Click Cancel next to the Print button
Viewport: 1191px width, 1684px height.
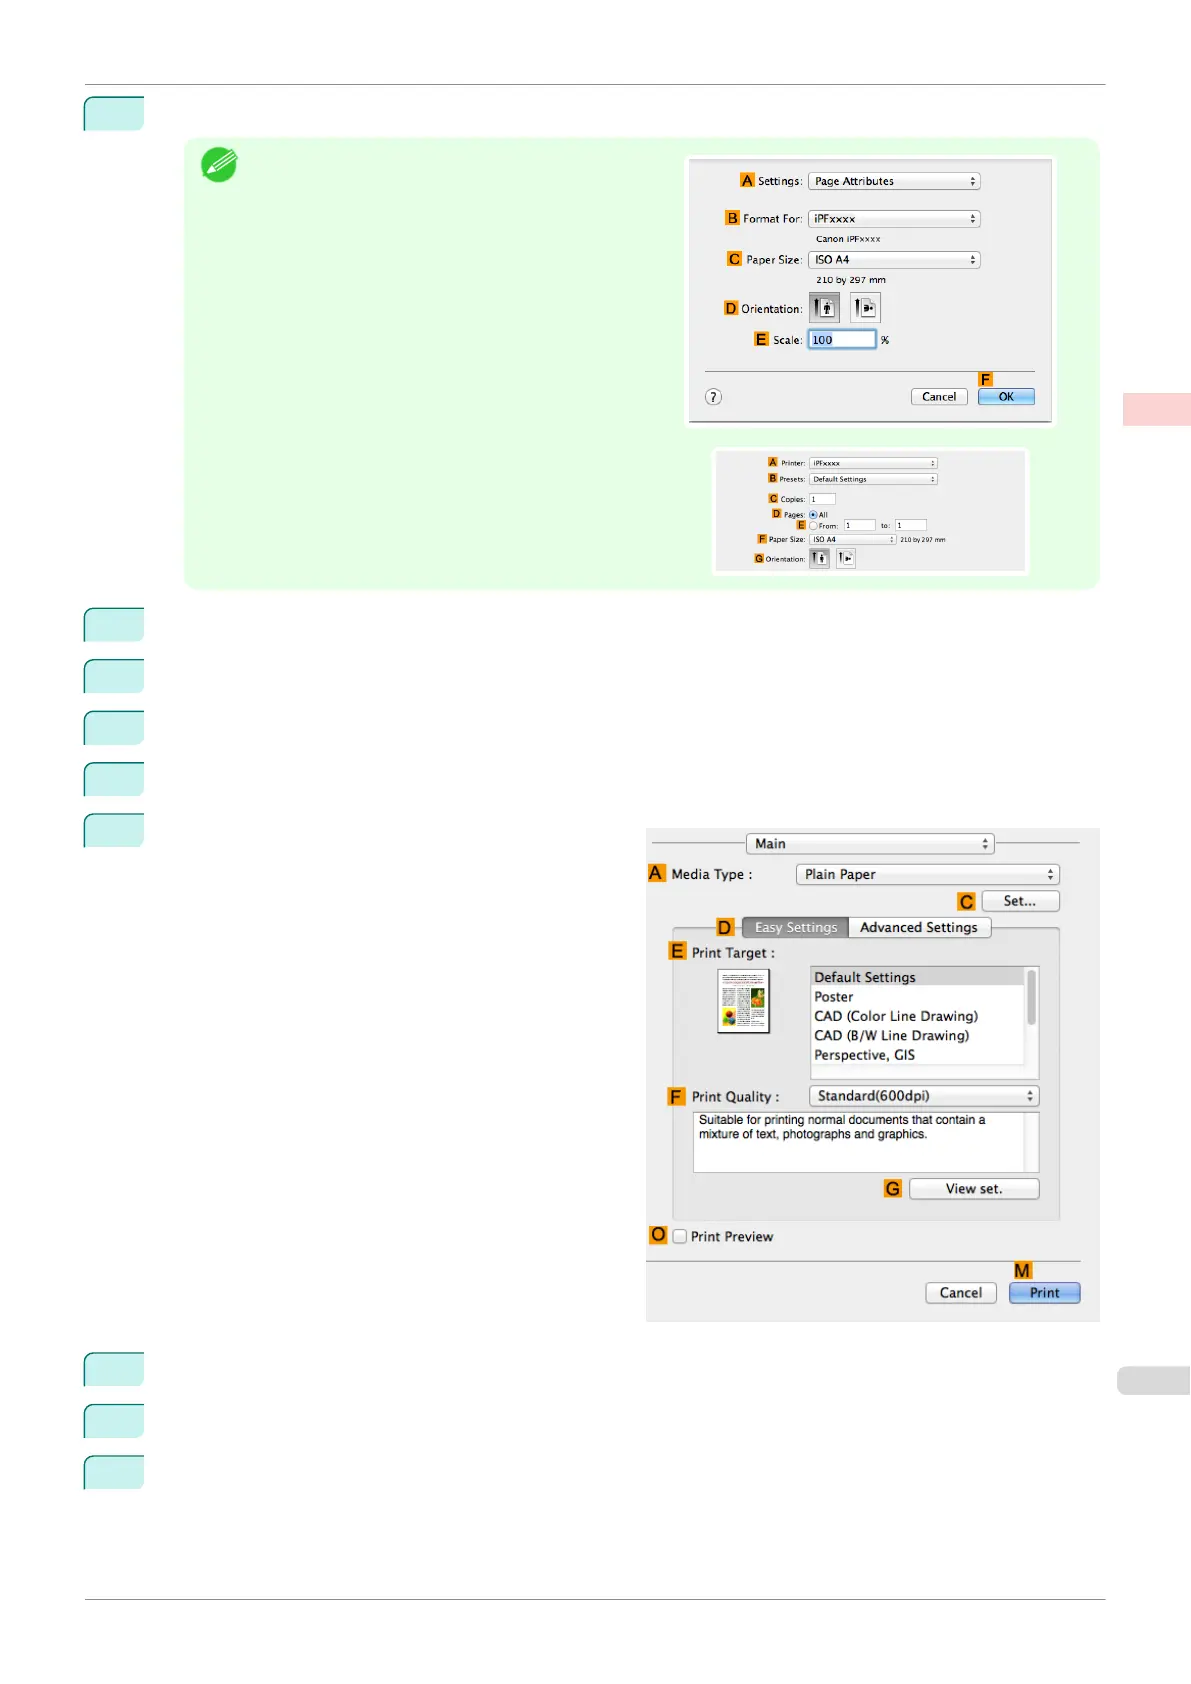pos(961,1293)
